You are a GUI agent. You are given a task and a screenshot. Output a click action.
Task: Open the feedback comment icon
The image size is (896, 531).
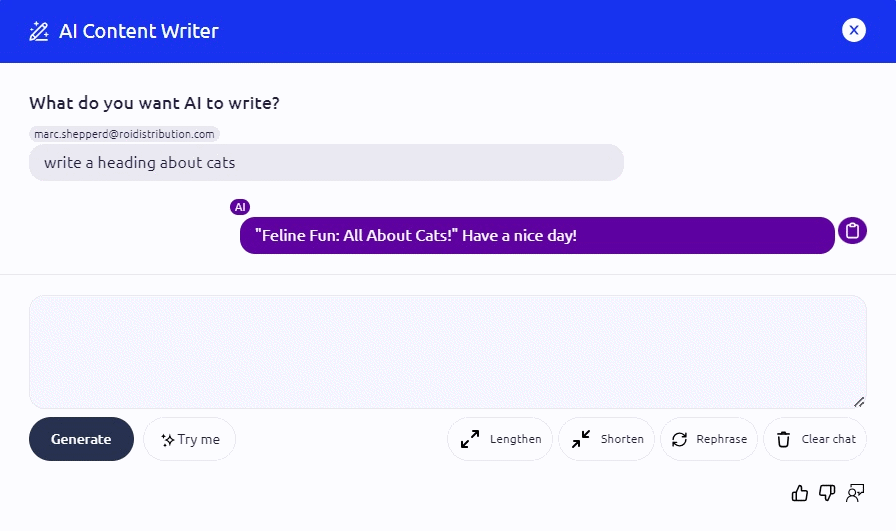[855, 492]
